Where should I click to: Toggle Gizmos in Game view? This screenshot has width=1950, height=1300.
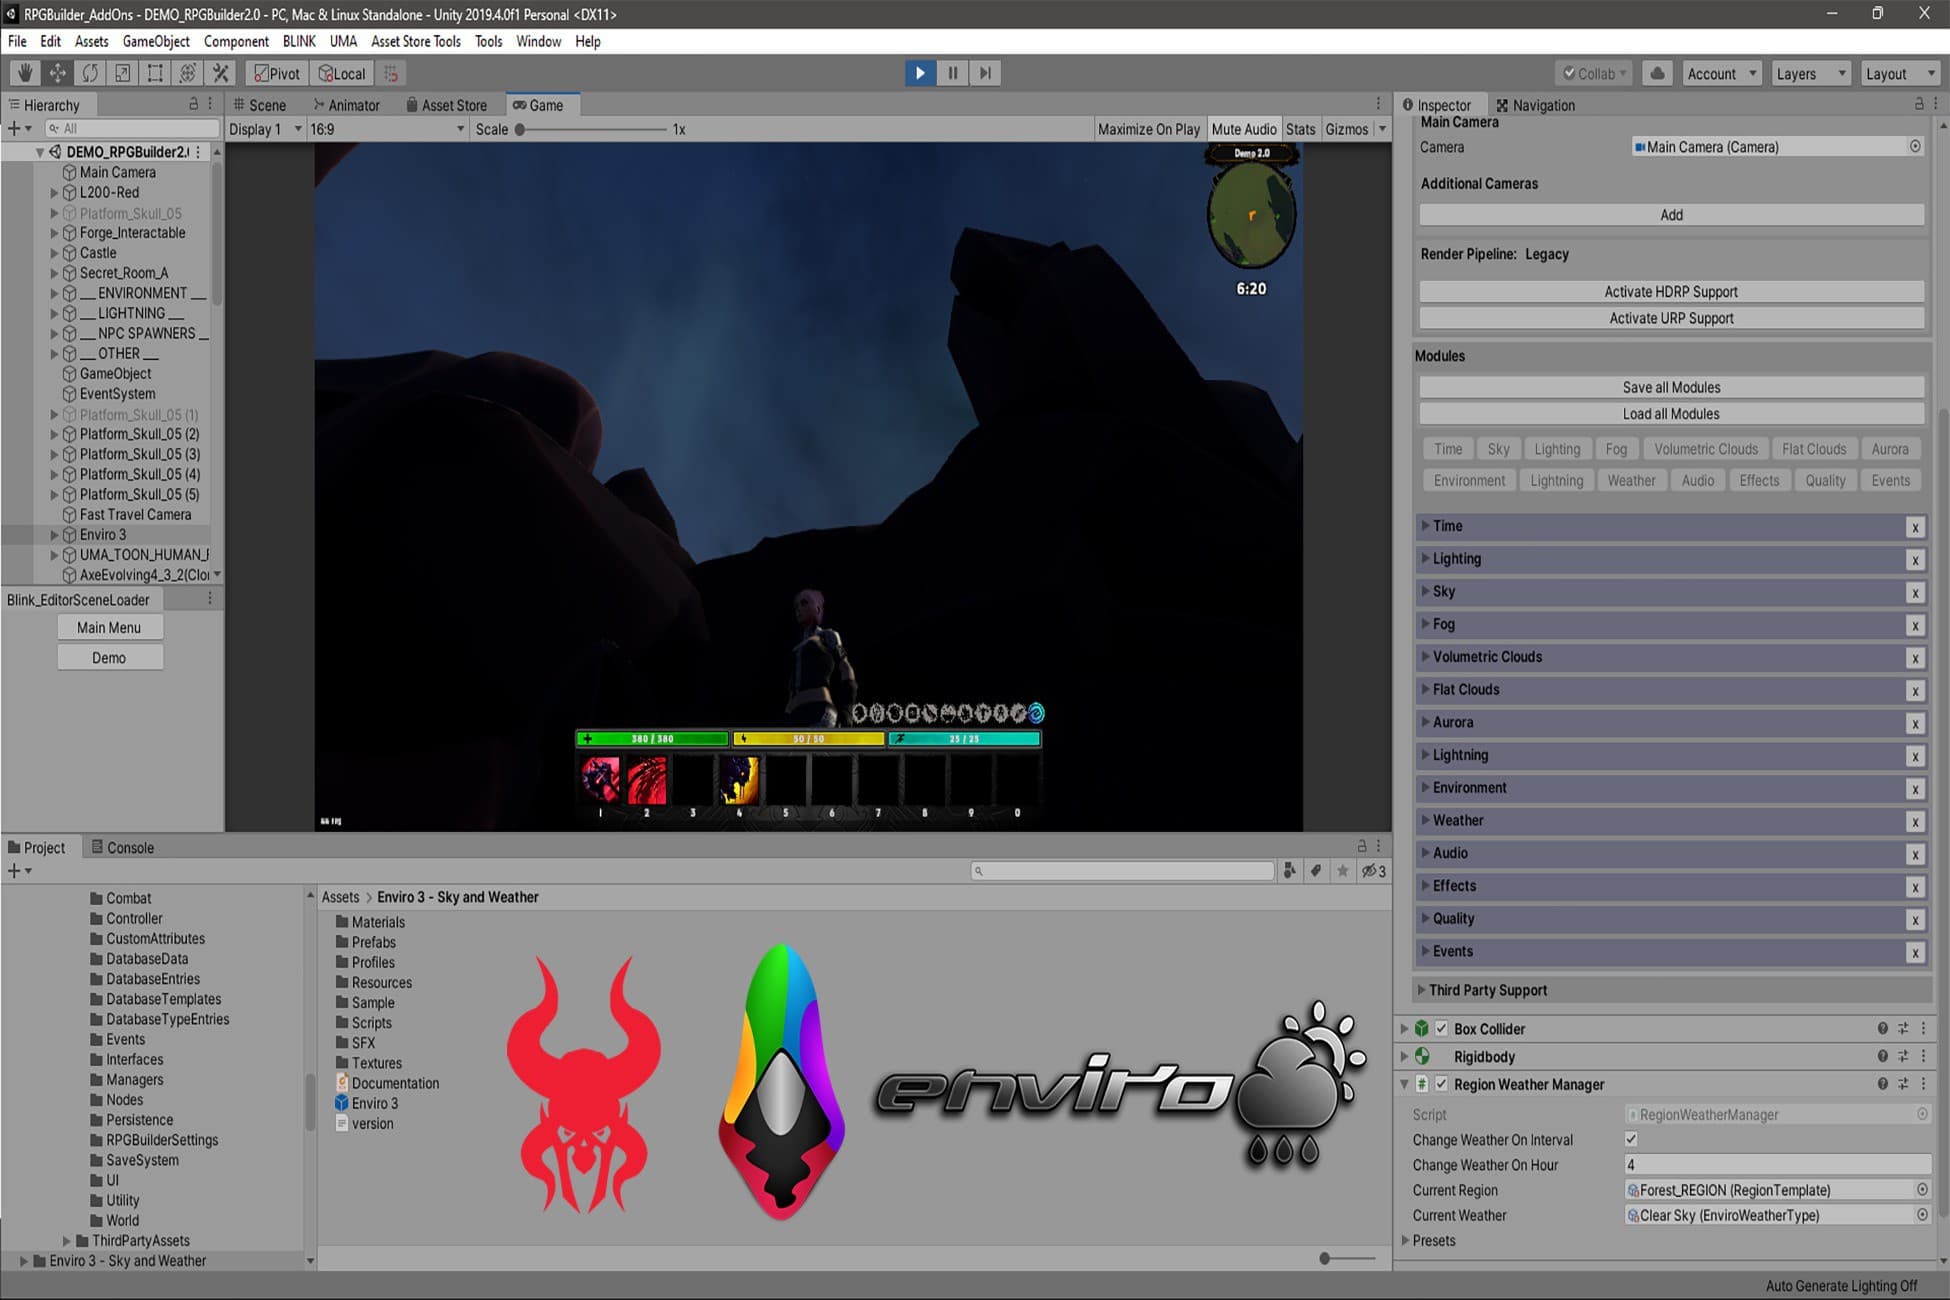point(1347,129)
